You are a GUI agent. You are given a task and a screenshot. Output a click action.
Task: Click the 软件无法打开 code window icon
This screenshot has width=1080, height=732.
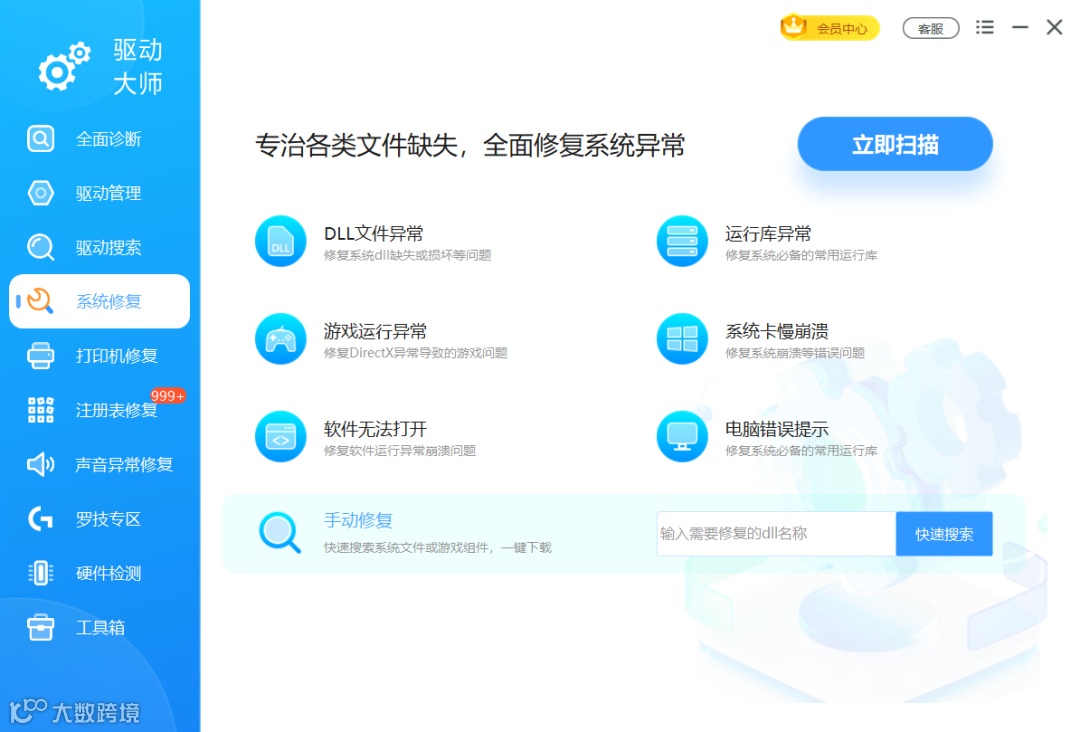(x=280, y=437)
